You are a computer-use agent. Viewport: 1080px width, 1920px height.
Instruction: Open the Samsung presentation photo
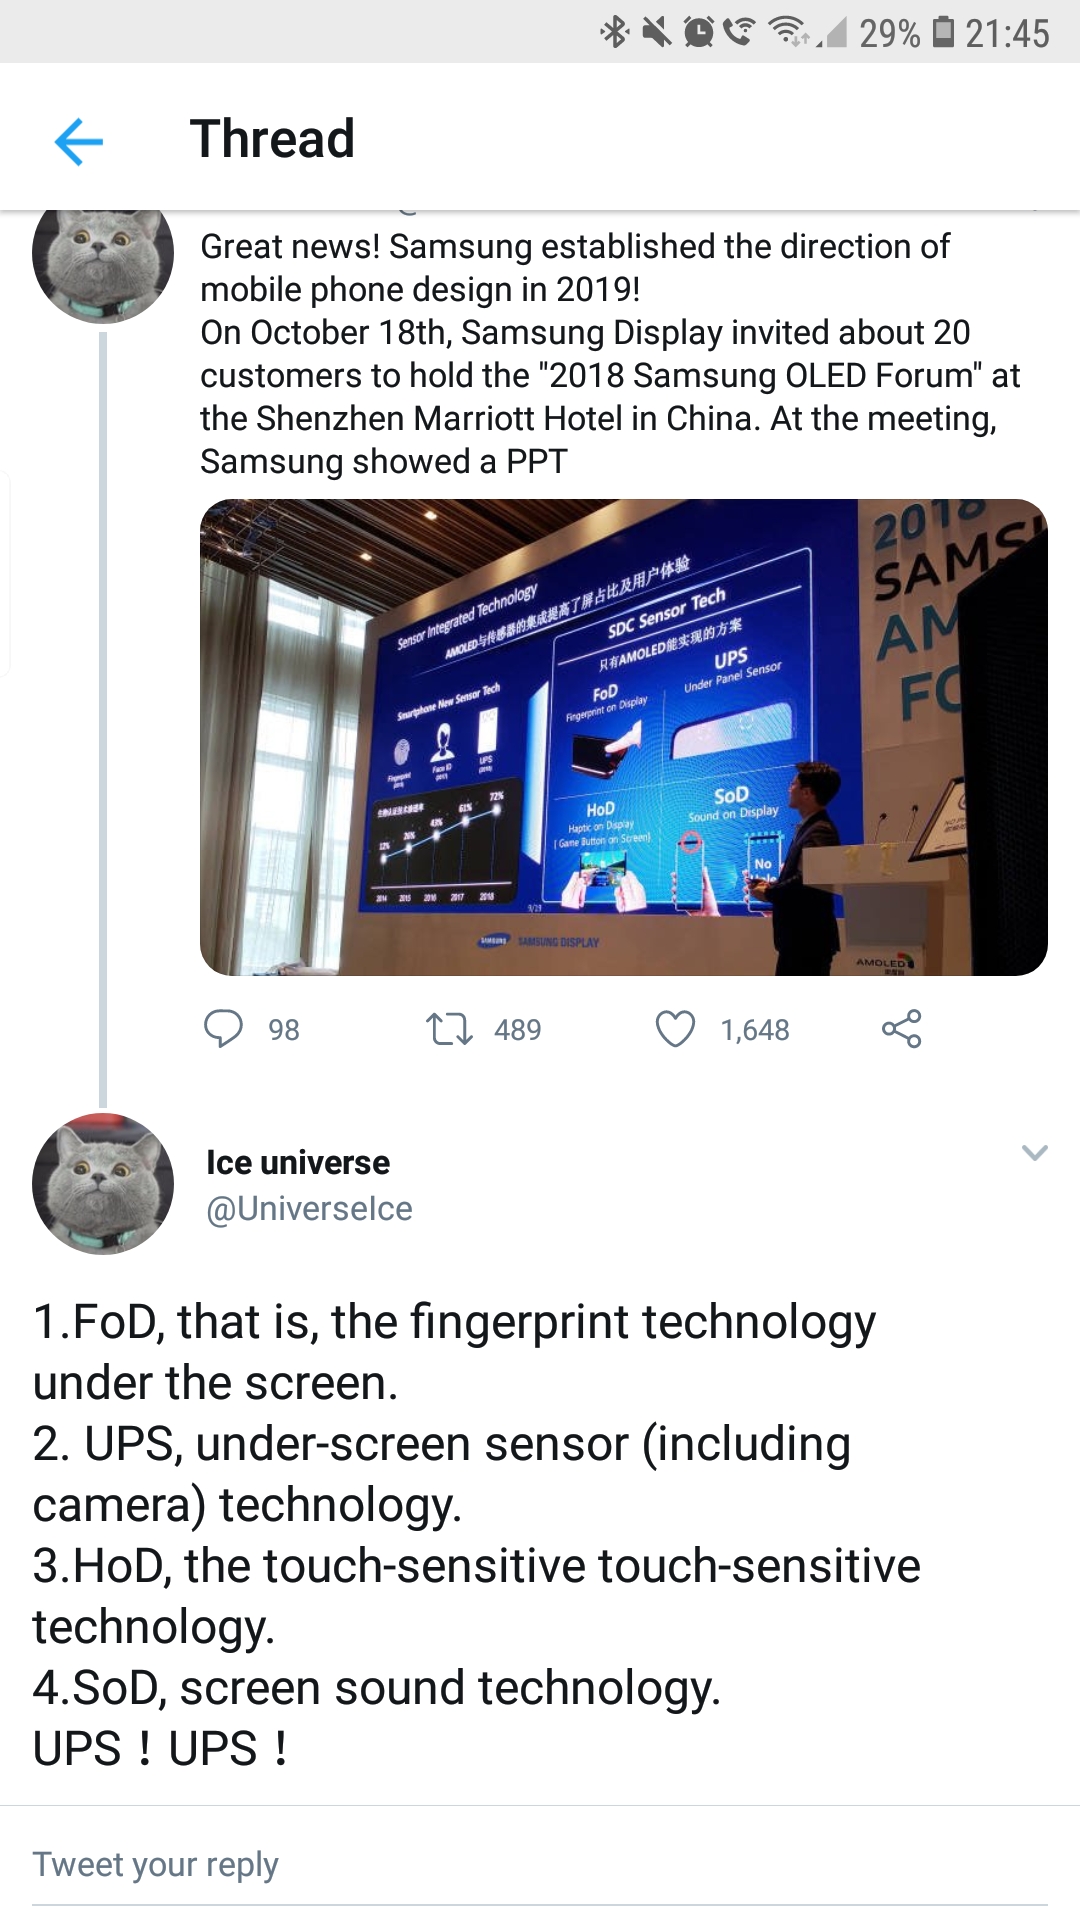(x=624, y=737)
